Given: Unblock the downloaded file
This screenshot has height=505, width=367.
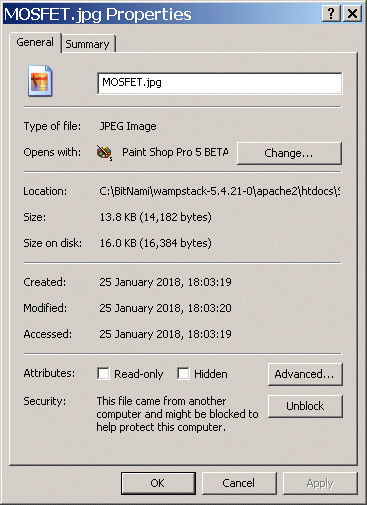Looking at the screenshot, I should tap(305, 406).
